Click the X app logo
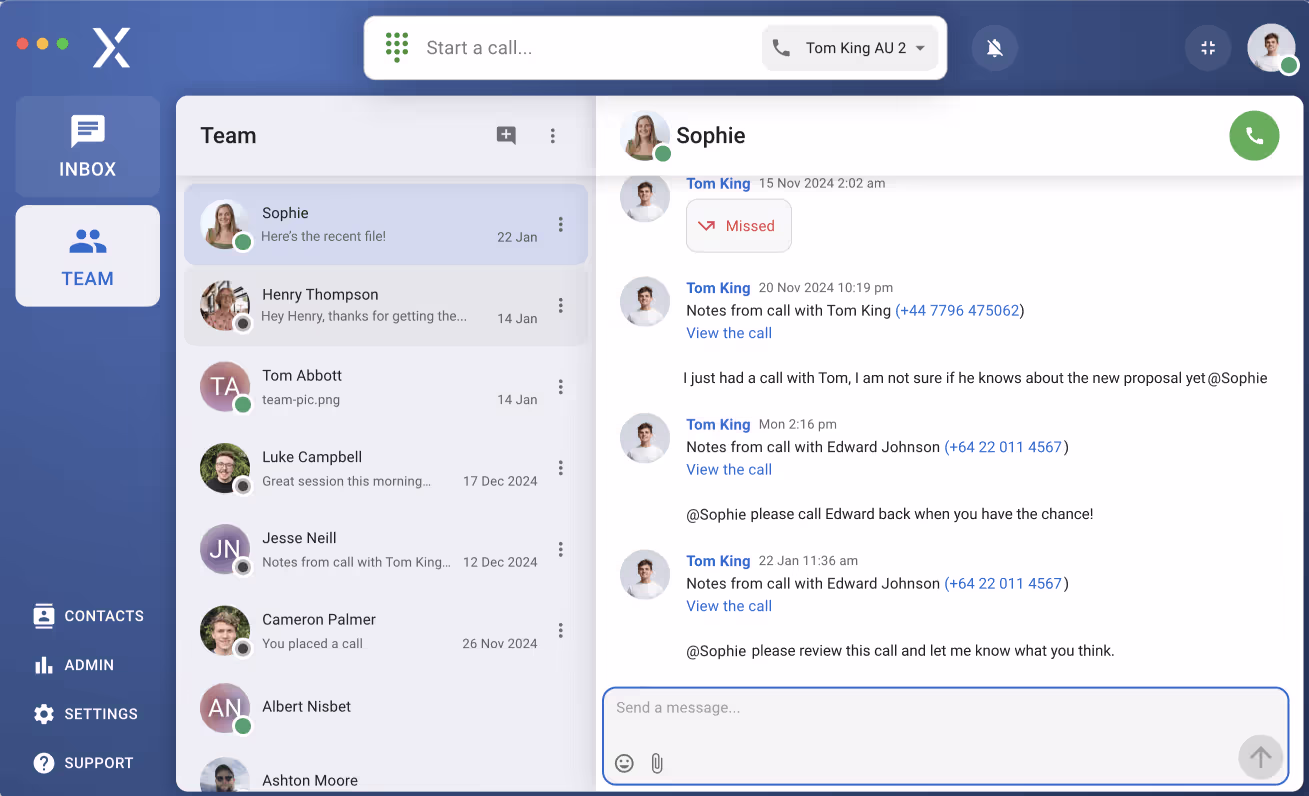 112,48
